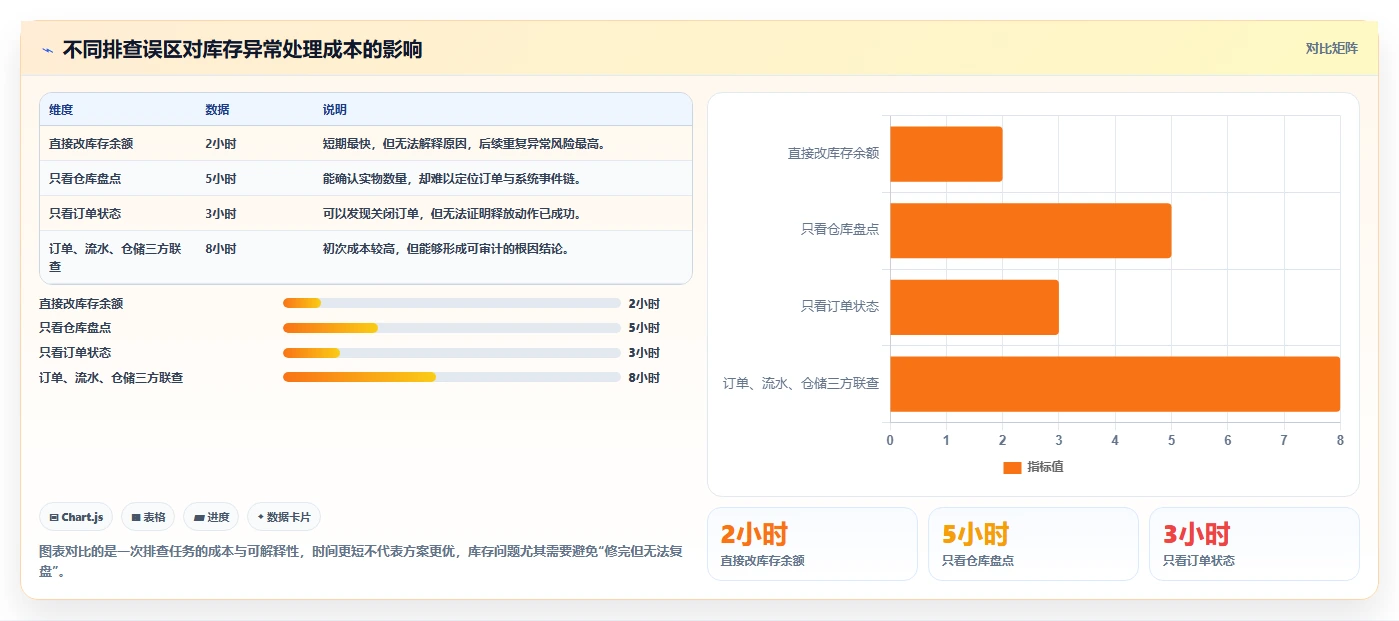1399x621 pixels.
Task: Click the 订单、流水、仓储三方联查 progress row label
Action: (x=111, y=378)
